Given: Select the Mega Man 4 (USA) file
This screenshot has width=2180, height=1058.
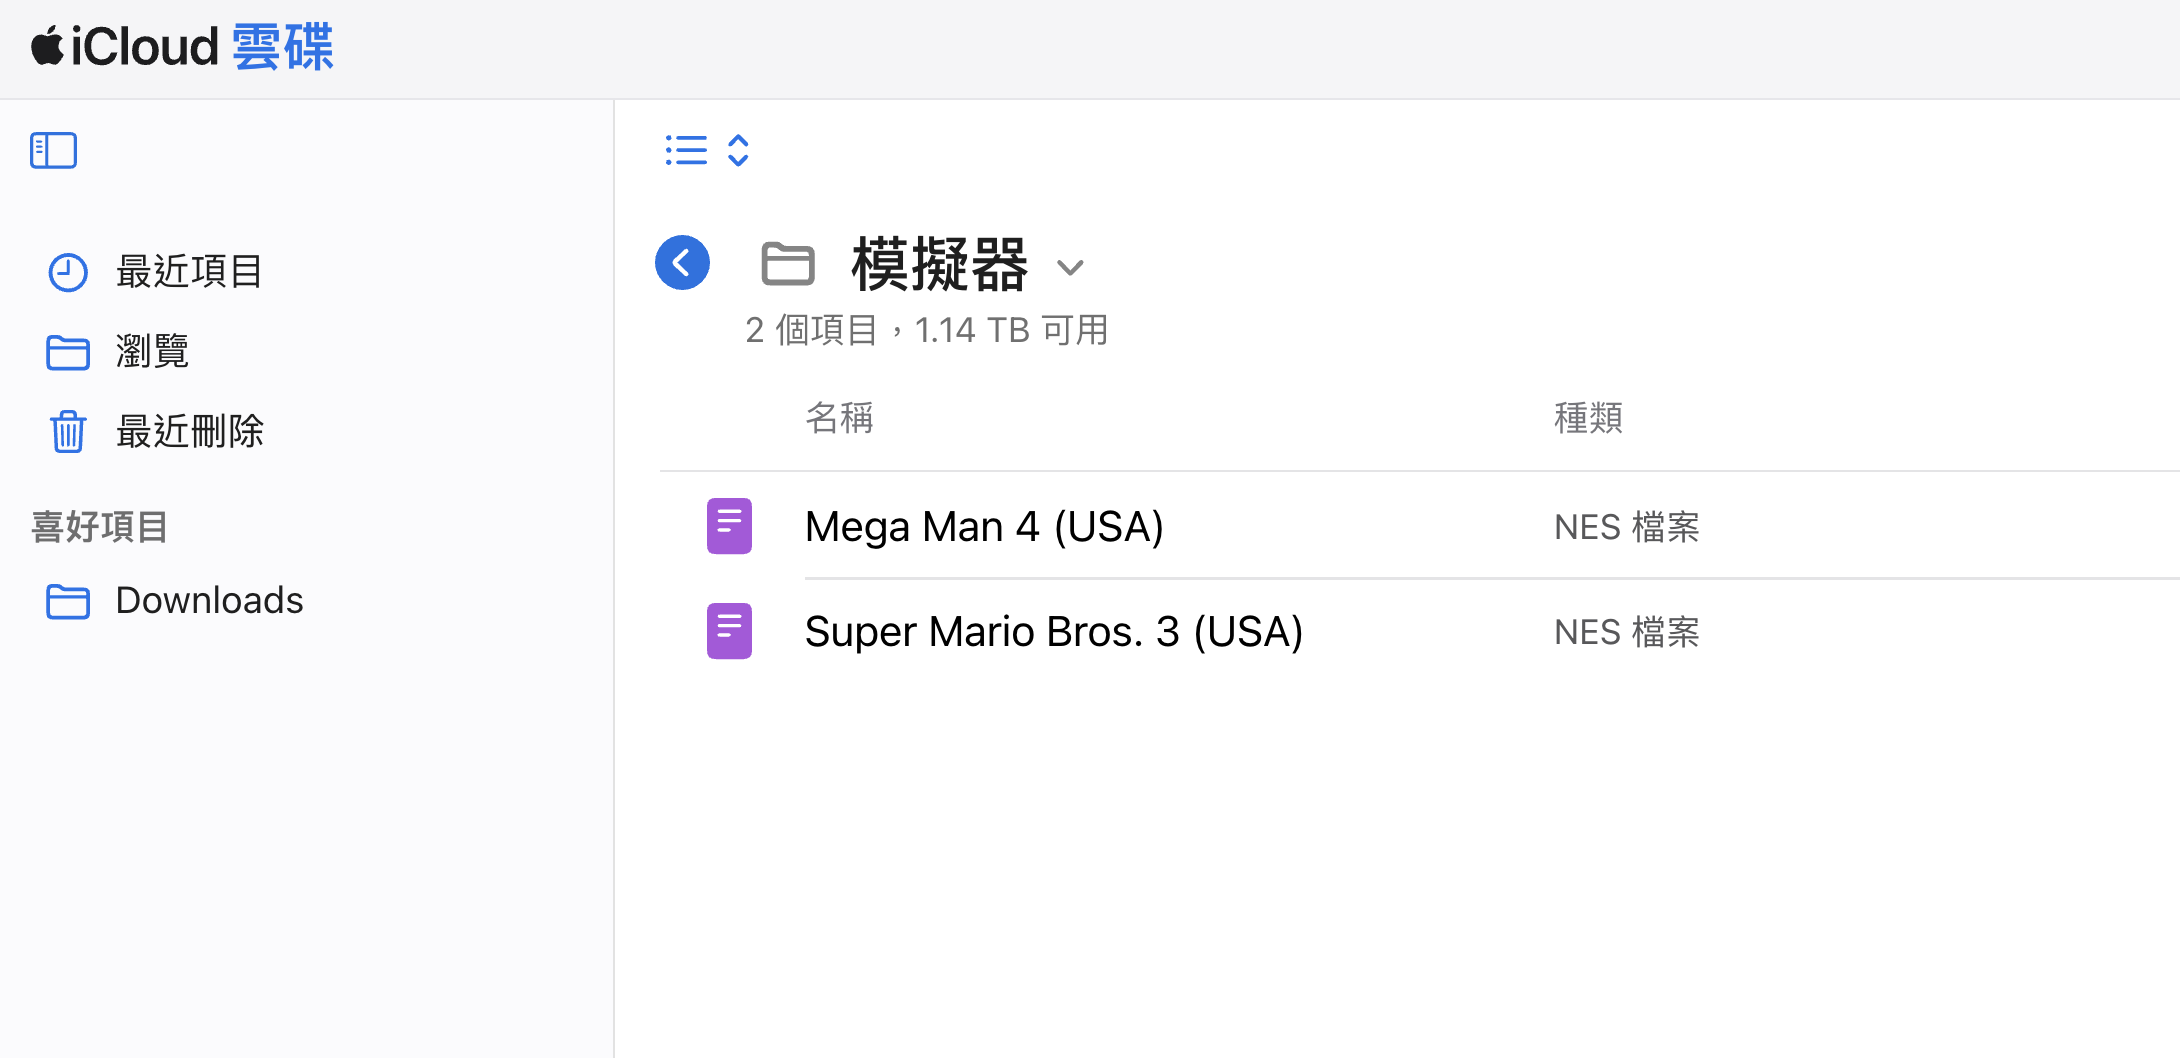Looking at the screenshot, I should click(x=984, y=527).
